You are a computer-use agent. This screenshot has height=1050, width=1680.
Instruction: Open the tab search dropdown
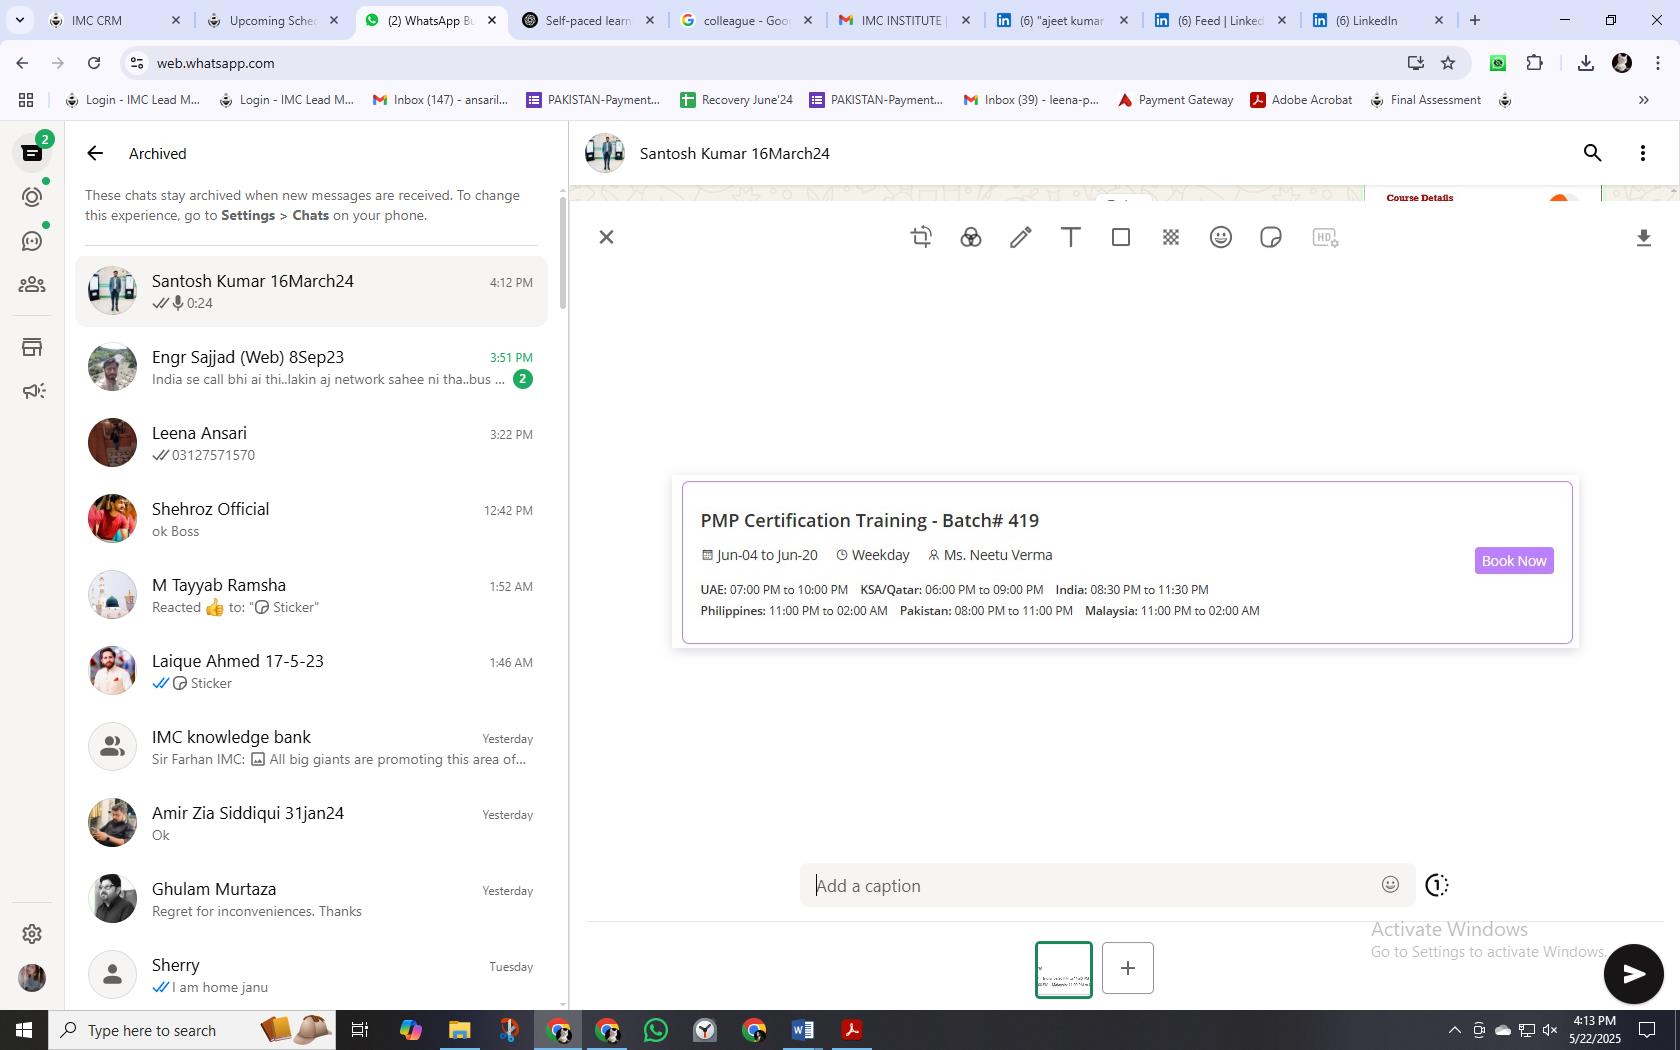point(19,20)
